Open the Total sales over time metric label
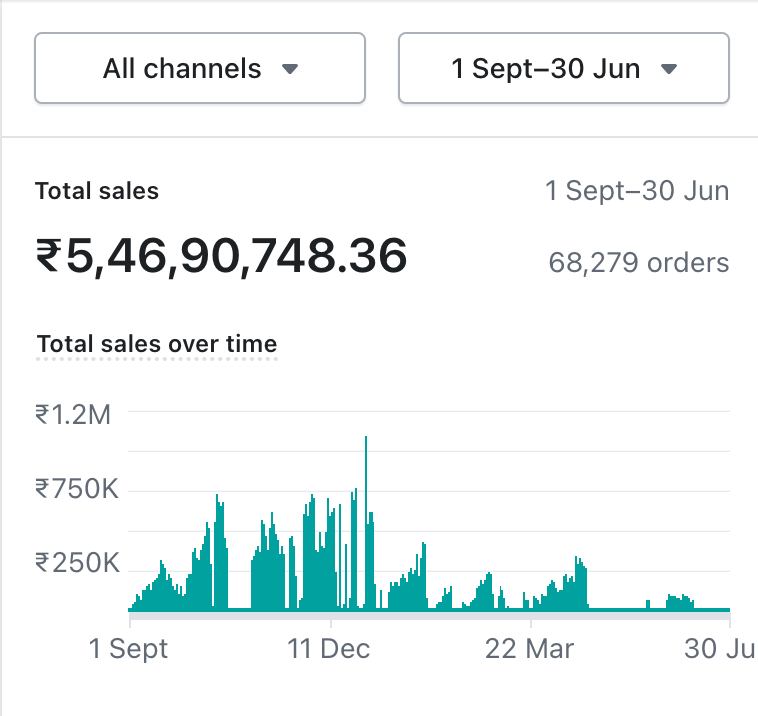The height and width of the screenshot is (716, 758). [157, 344]
